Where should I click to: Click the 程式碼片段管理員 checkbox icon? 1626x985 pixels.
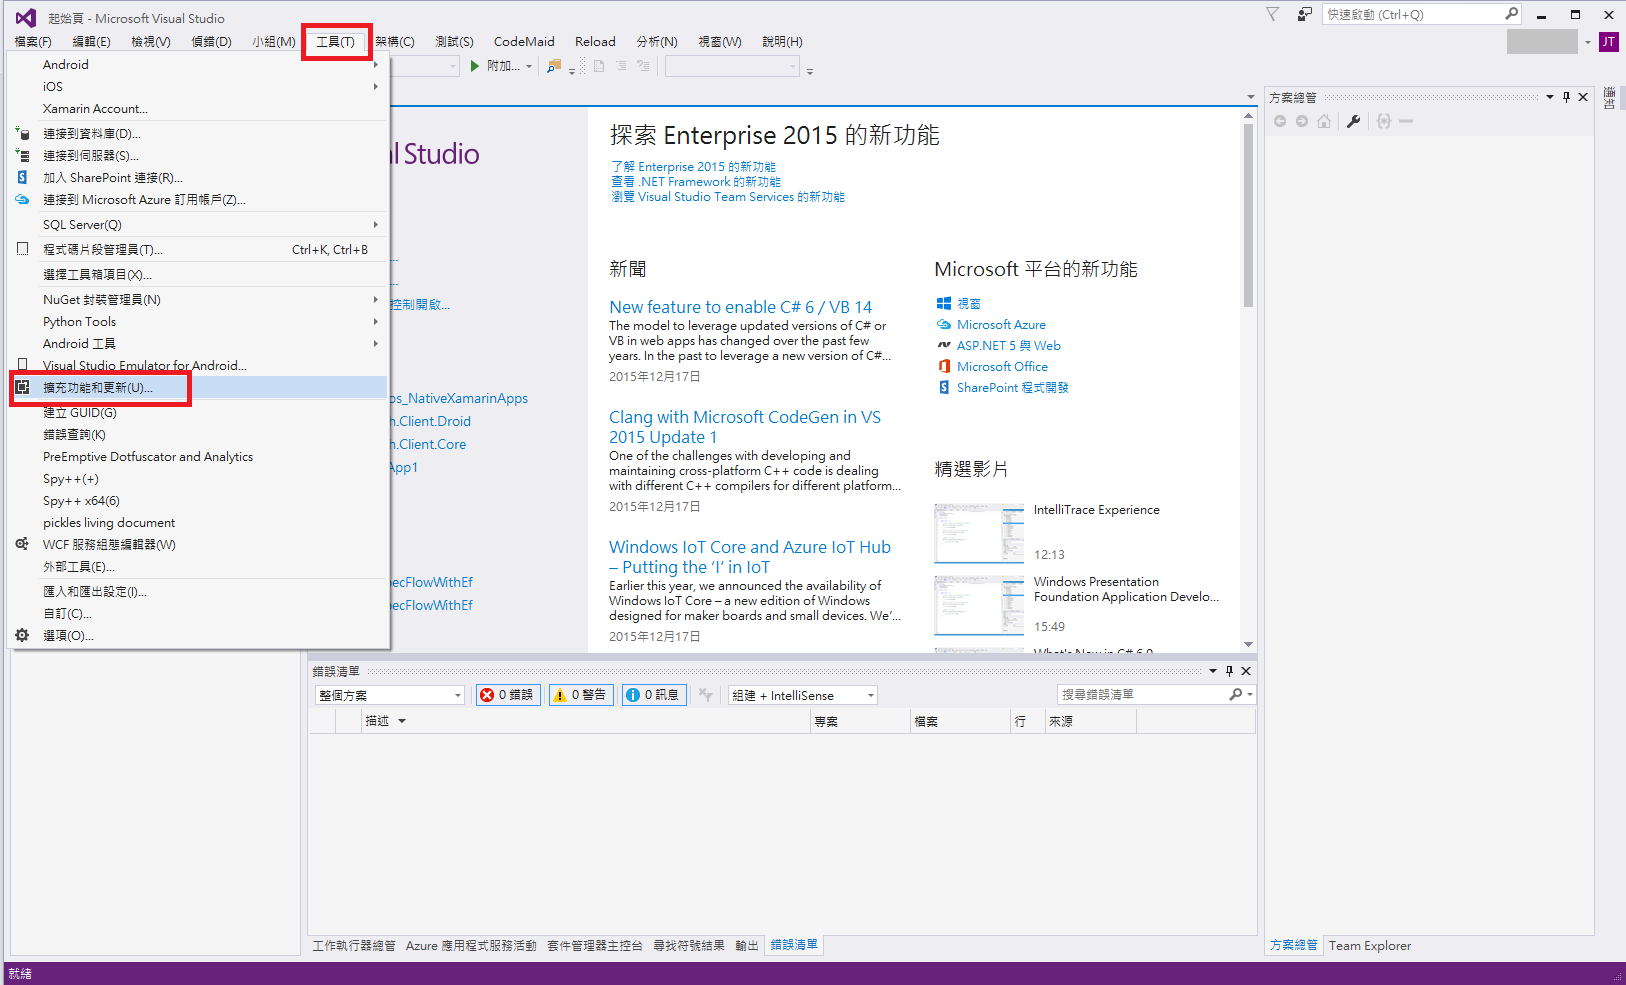[22, 249]
